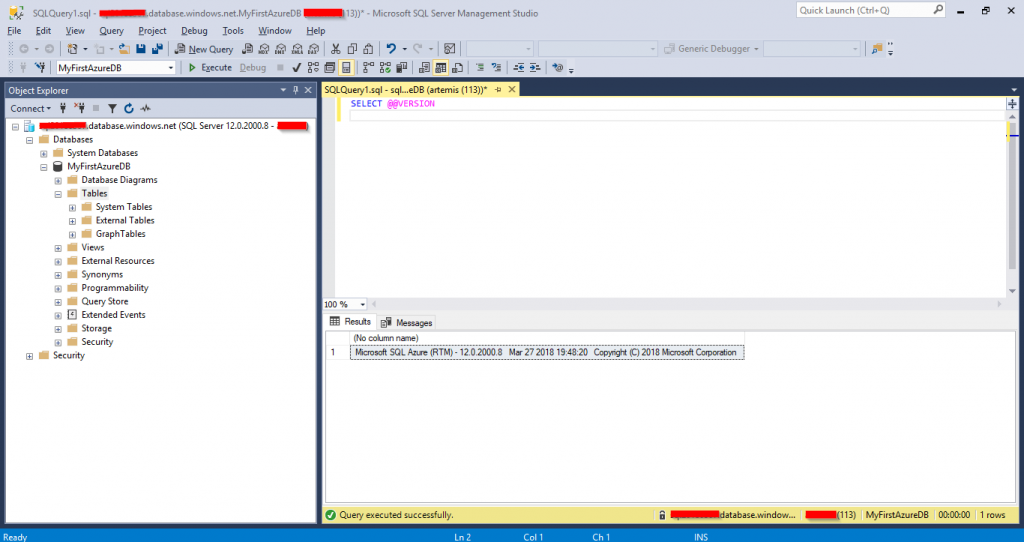Click the Open File folder icon
The width and height of the screenshot is (1024, 542).
tap(124, 49)
